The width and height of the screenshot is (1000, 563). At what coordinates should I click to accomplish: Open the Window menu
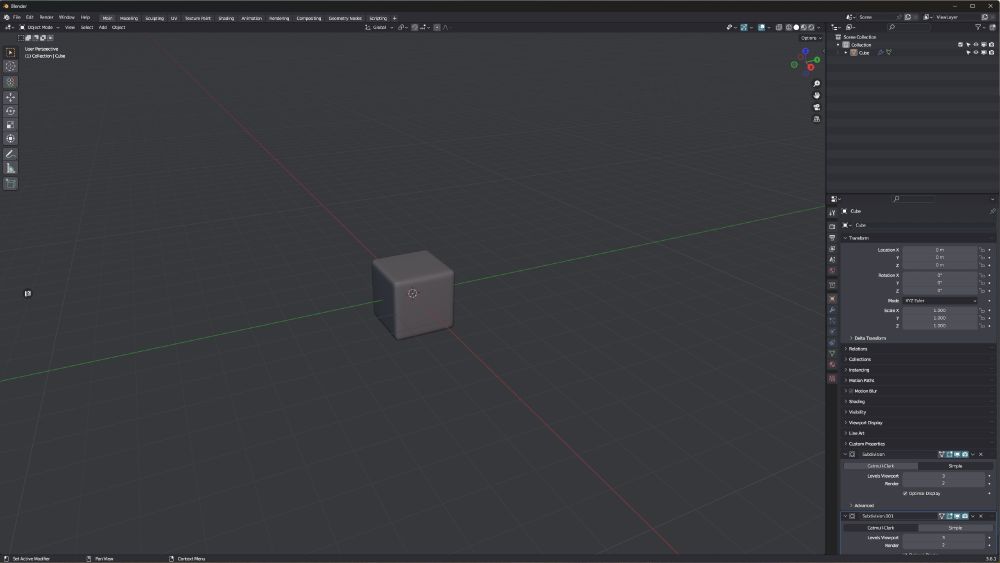point(66,17)
